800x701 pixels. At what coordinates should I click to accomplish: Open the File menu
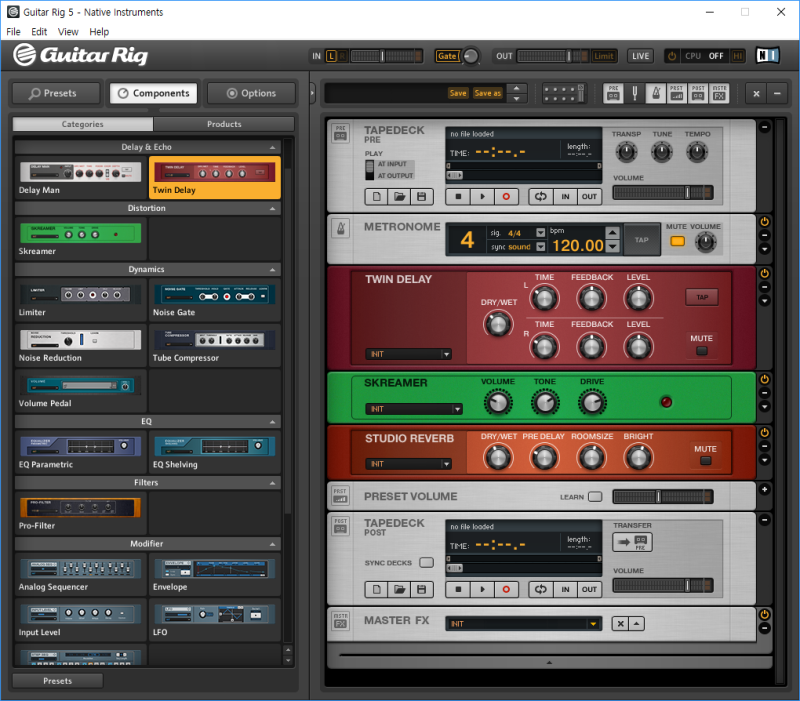13,31
